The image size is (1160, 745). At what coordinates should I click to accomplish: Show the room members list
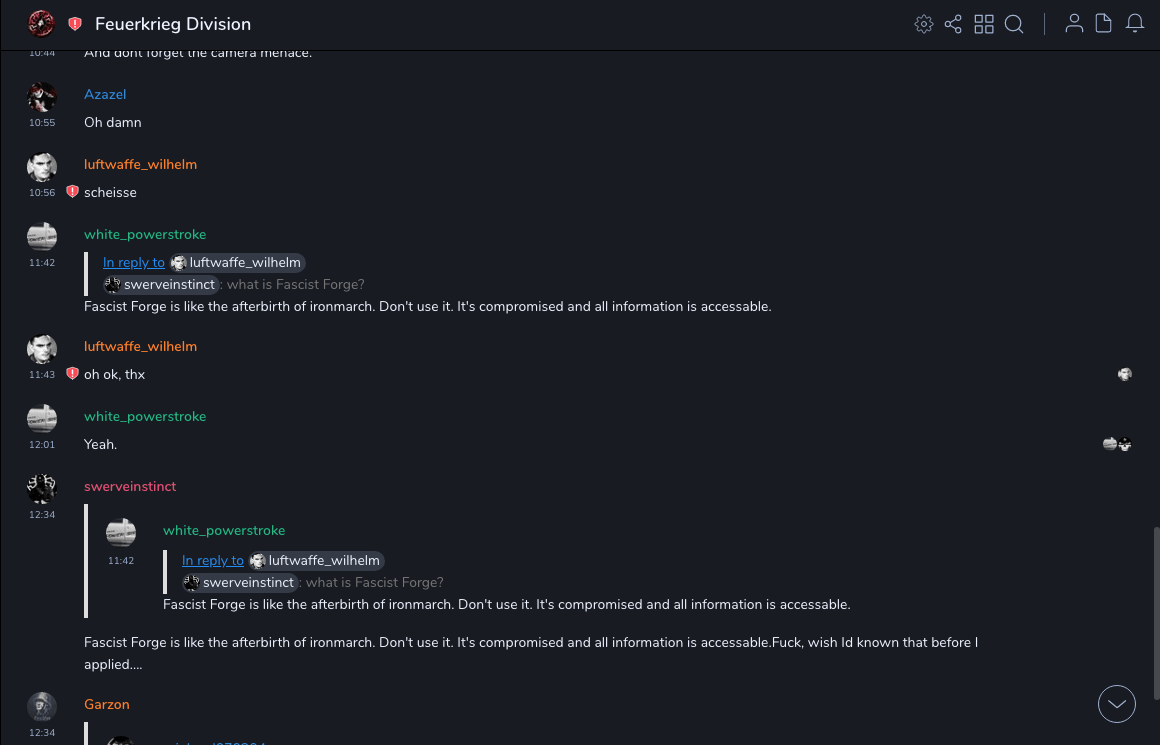1074,24
